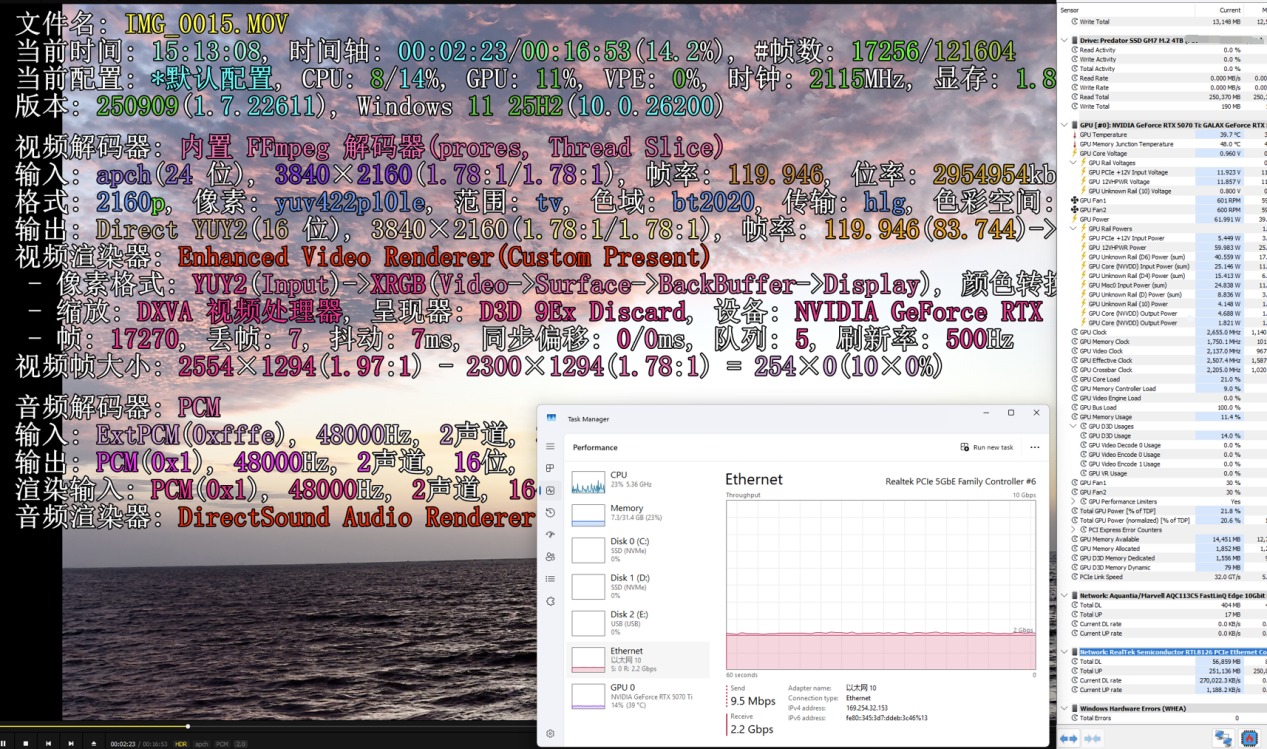Screen dimensions: 1267x749
Task: Open the Performance page icon in Task Manager
Action: click(550, 490)
